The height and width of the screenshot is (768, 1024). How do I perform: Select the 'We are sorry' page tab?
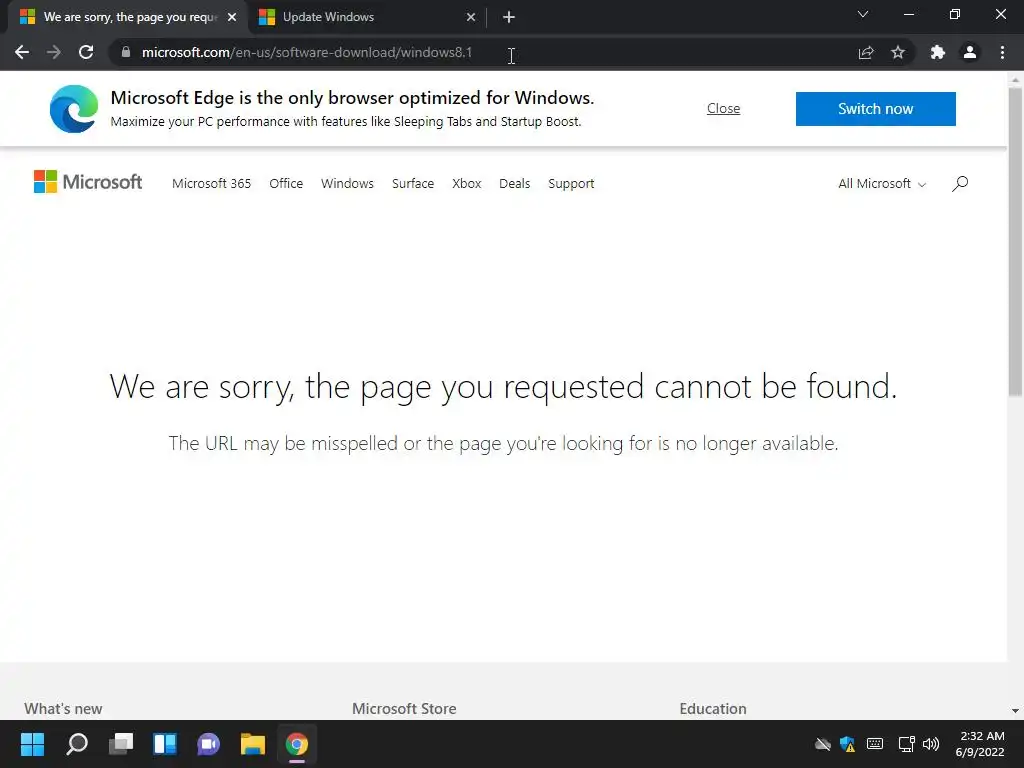tap(127, 17)
